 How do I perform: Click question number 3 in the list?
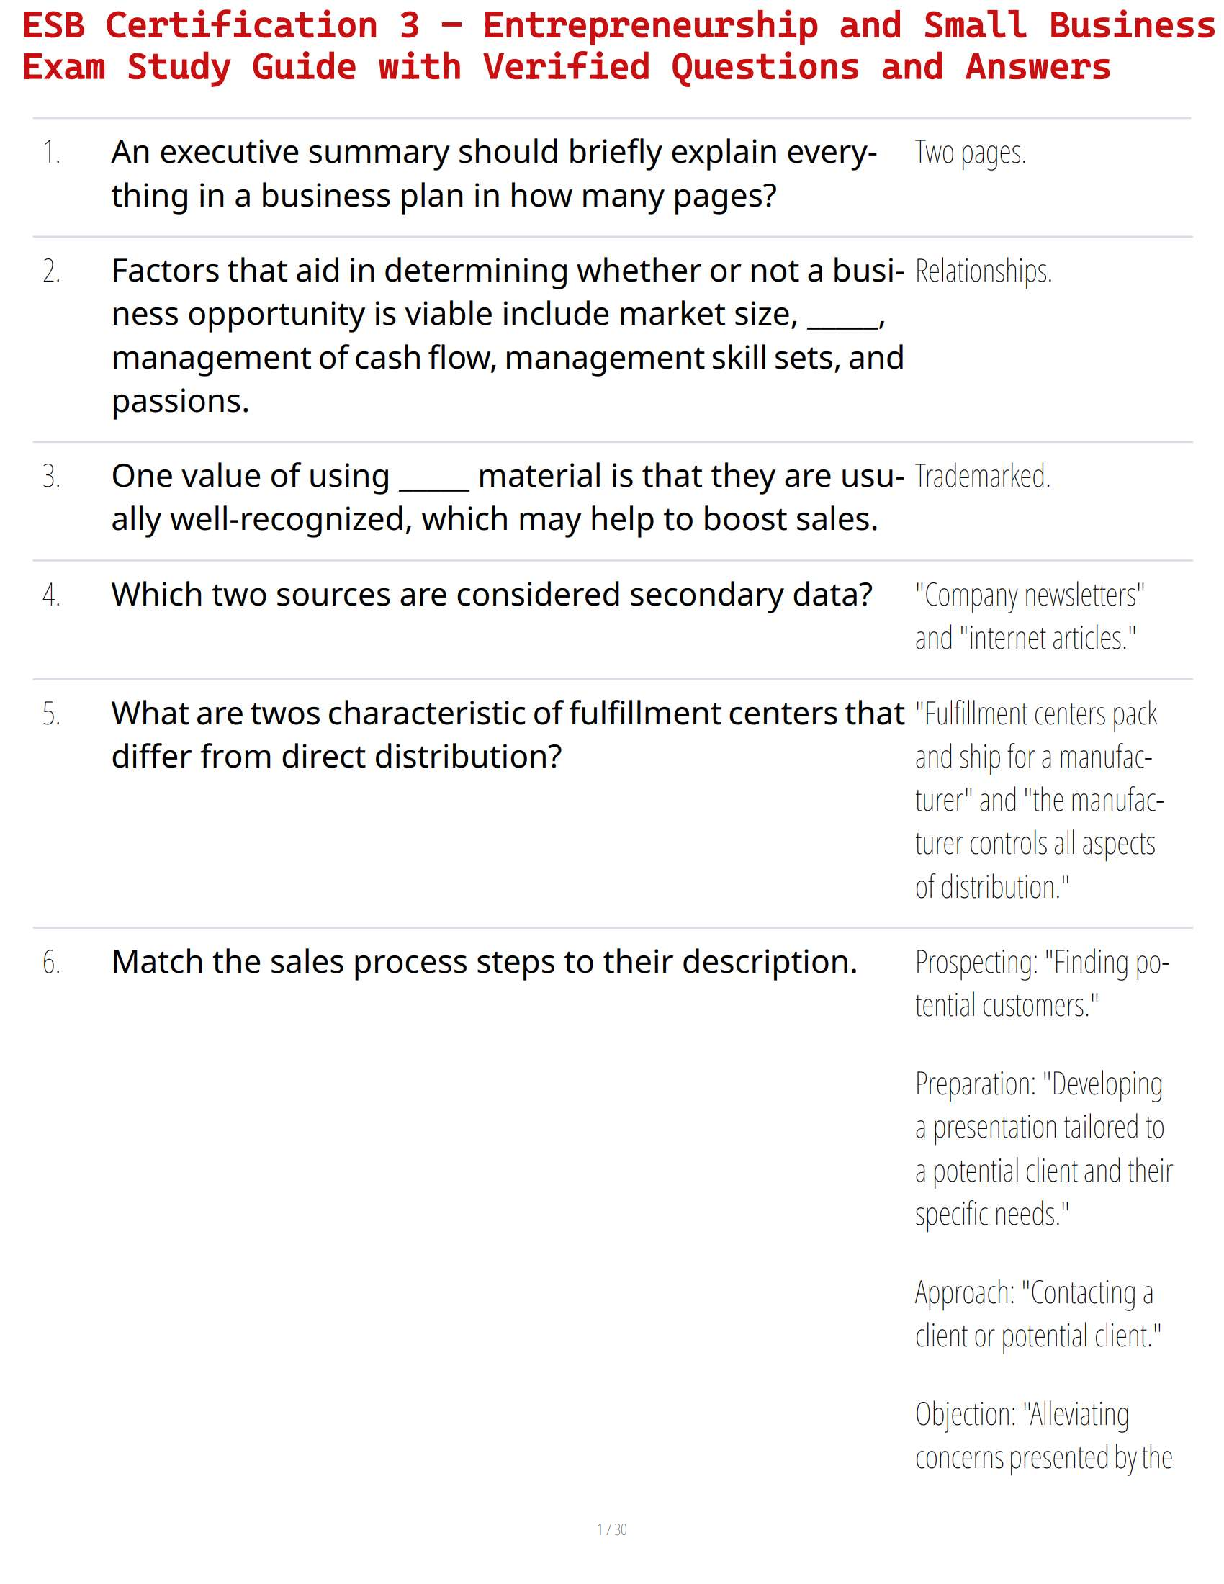click(52, 476)
